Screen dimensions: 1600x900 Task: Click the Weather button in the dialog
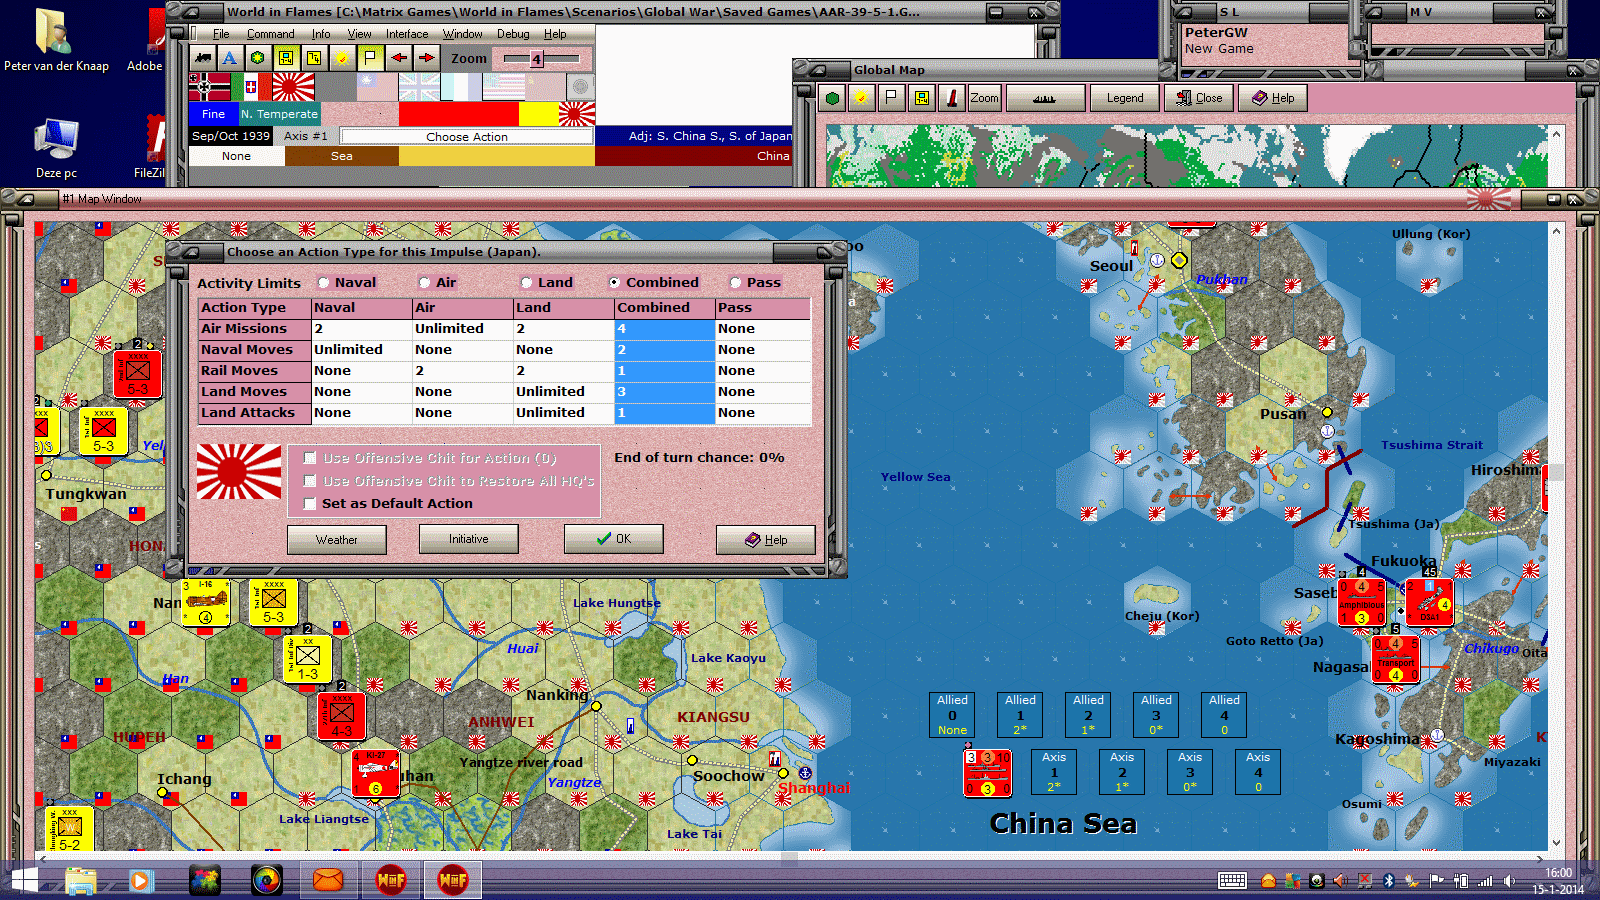[337, 539]
